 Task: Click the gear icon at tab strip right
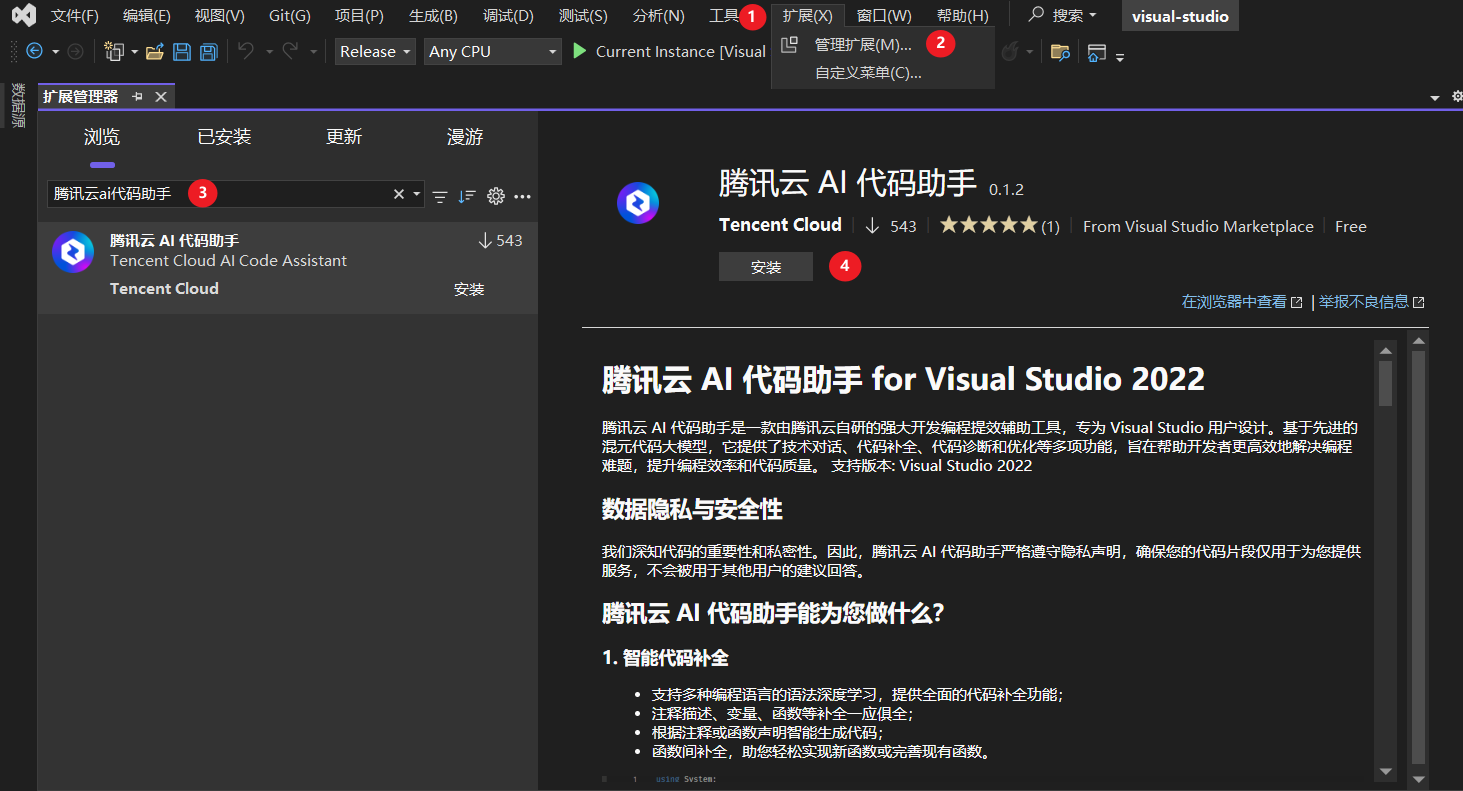(x=1456, y=97)
